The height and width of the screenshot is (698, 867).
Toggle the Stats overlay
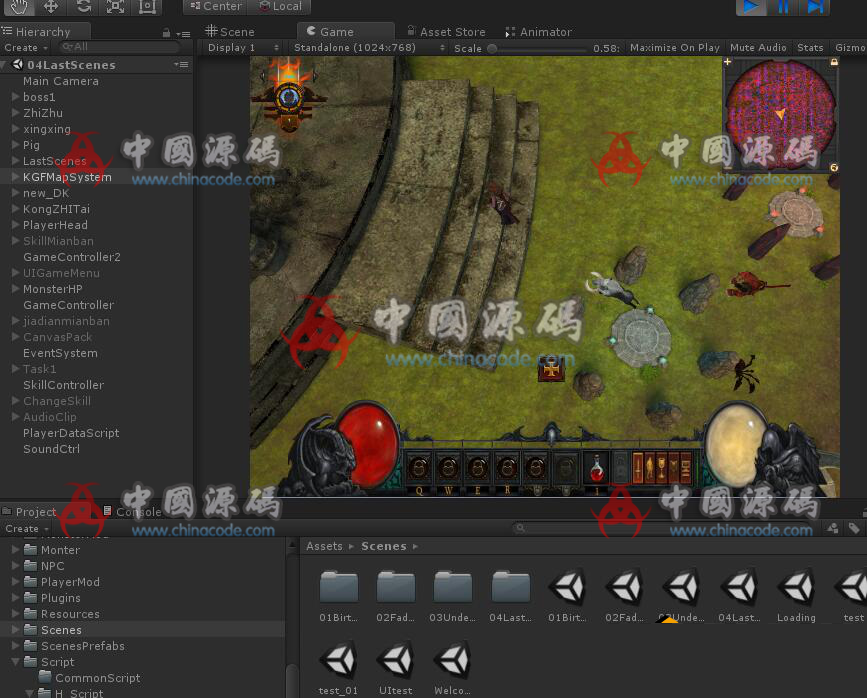(810, 48)
